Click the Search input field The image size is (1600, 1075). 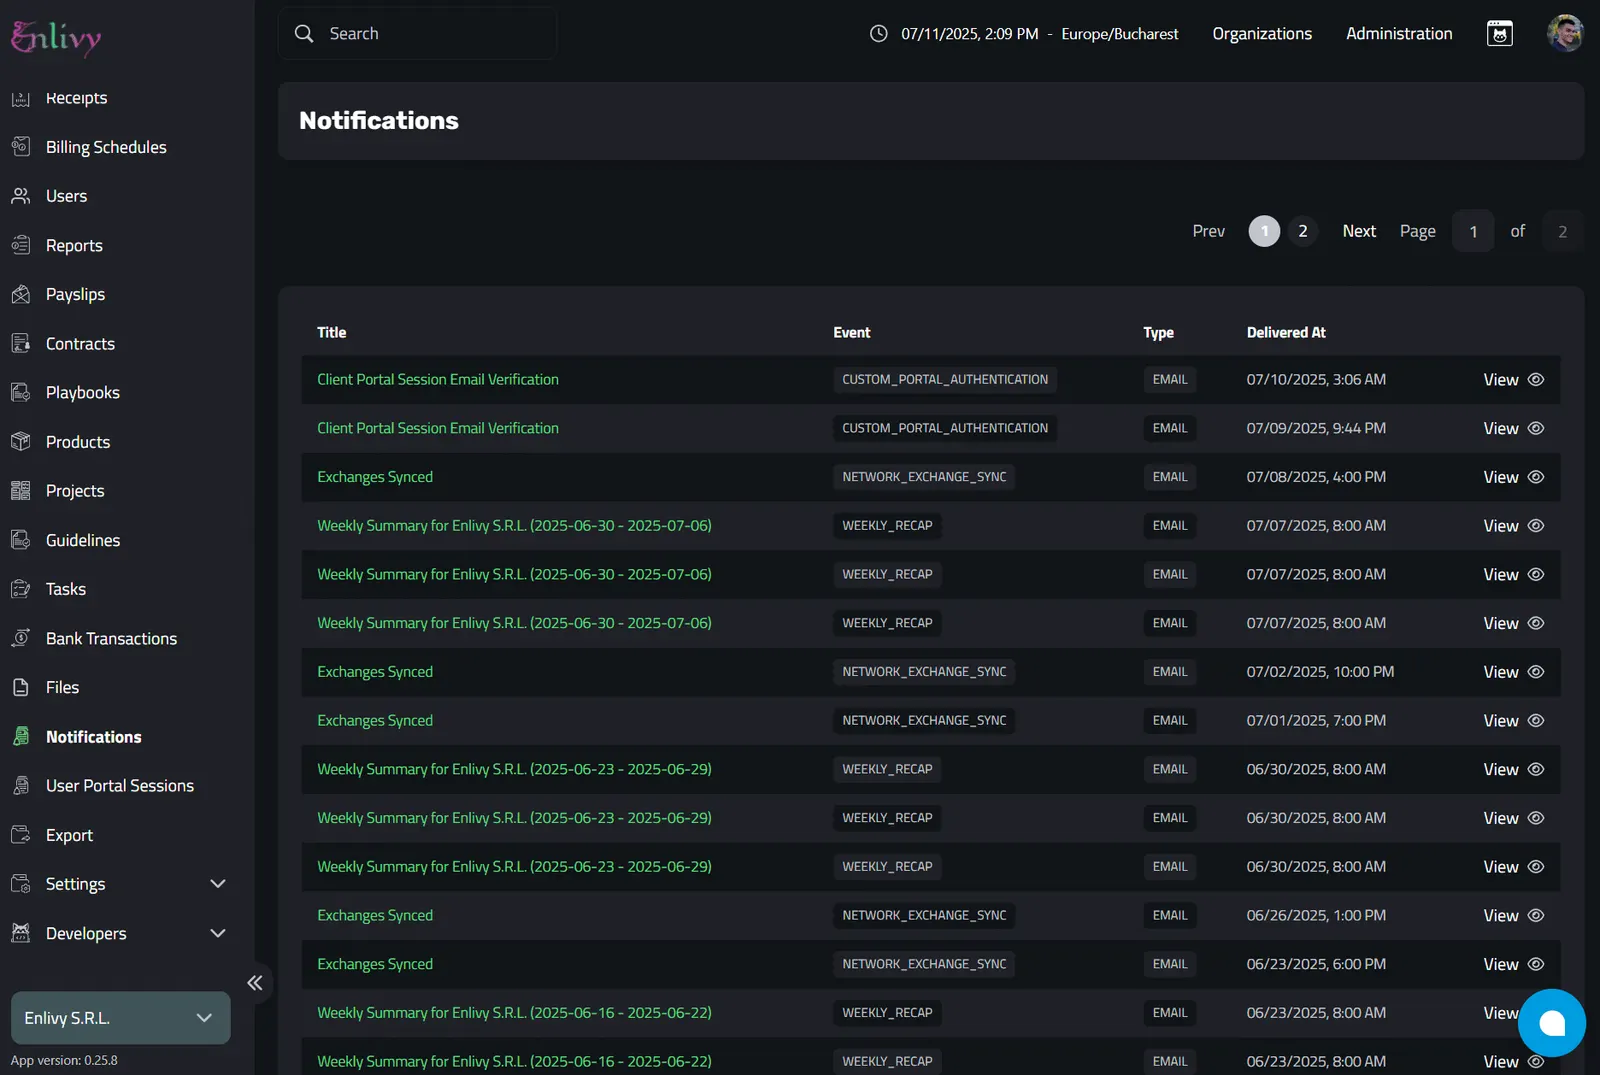point(417,33)
